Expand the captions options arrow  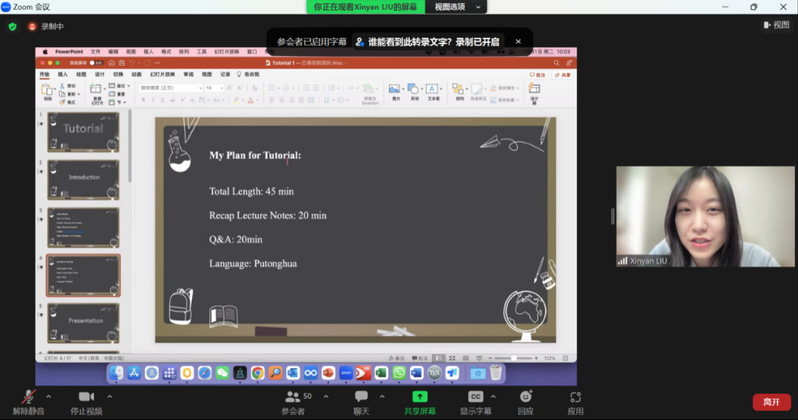[499, 396]
